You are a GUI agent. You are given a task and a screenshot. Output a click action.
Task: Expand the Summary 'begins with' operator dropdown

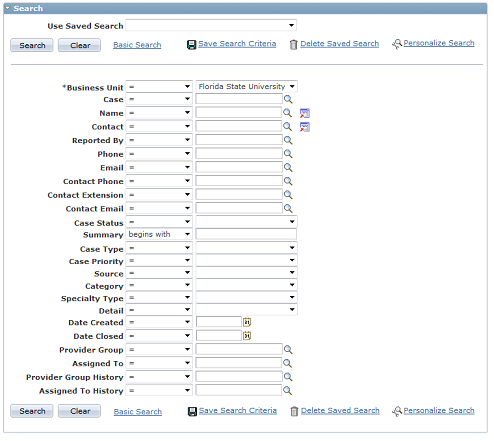pyautogui.click(x=159, y=235)
